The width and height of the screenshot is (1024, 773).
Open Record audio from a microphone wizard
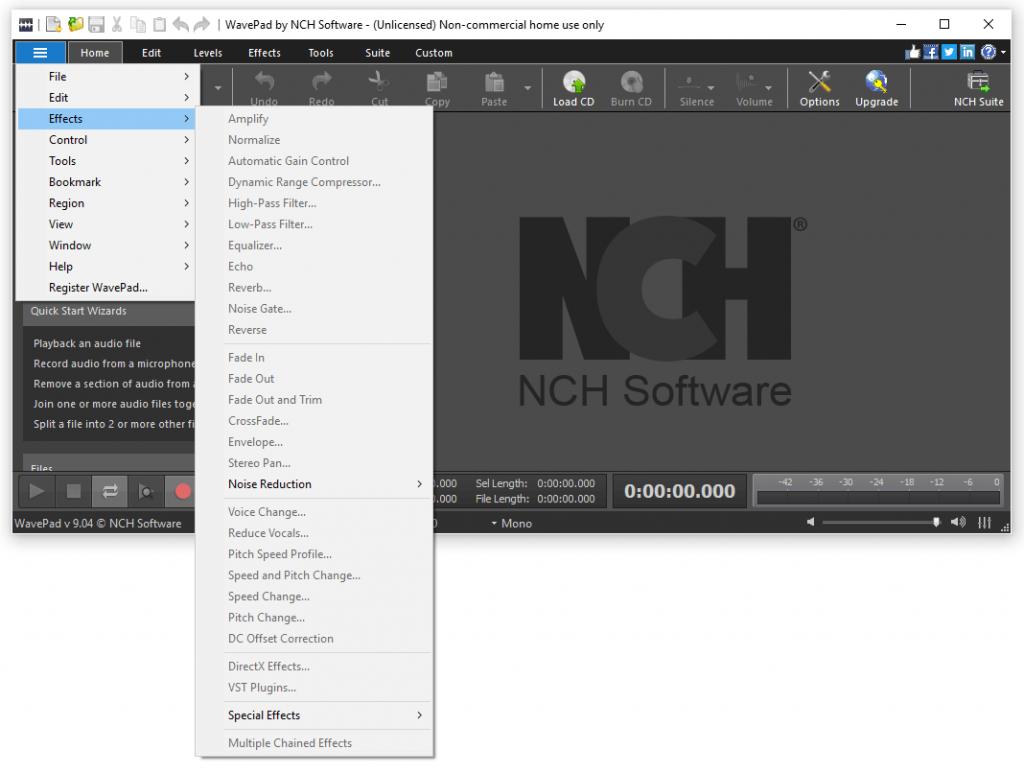point(114,364)
